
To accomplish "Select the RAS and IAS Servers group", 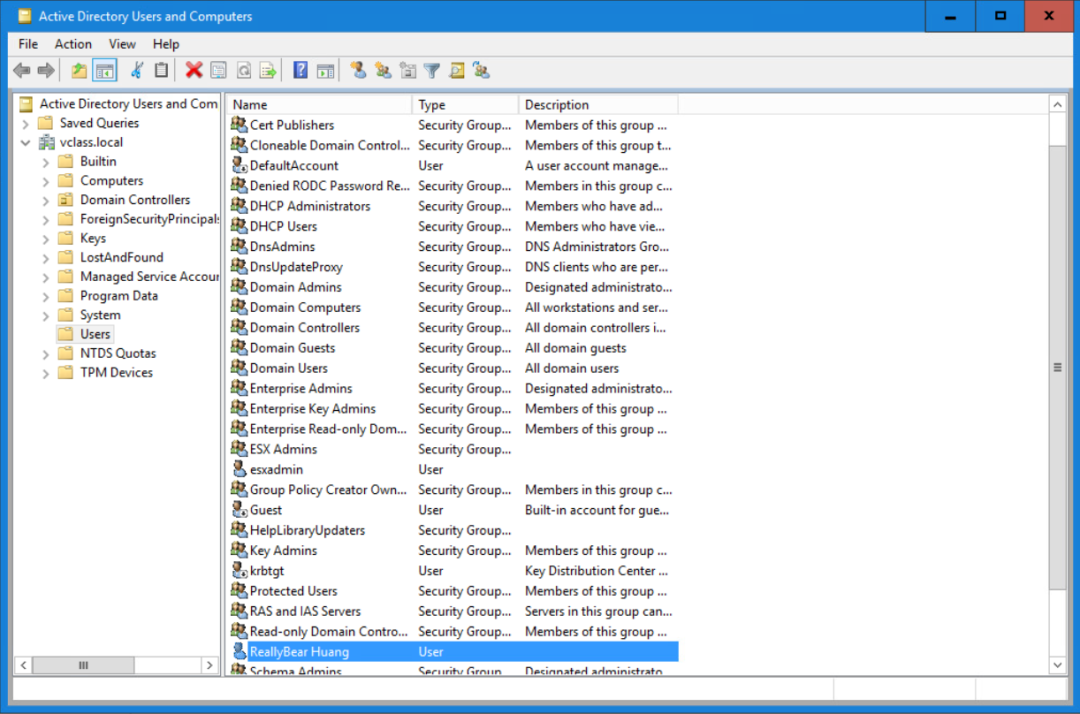I will click(453, 611).
